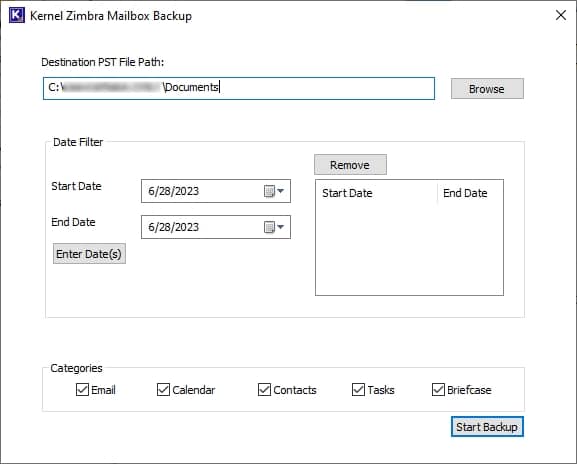
Task: Click the Start Backup button
Action: point(487,427)
